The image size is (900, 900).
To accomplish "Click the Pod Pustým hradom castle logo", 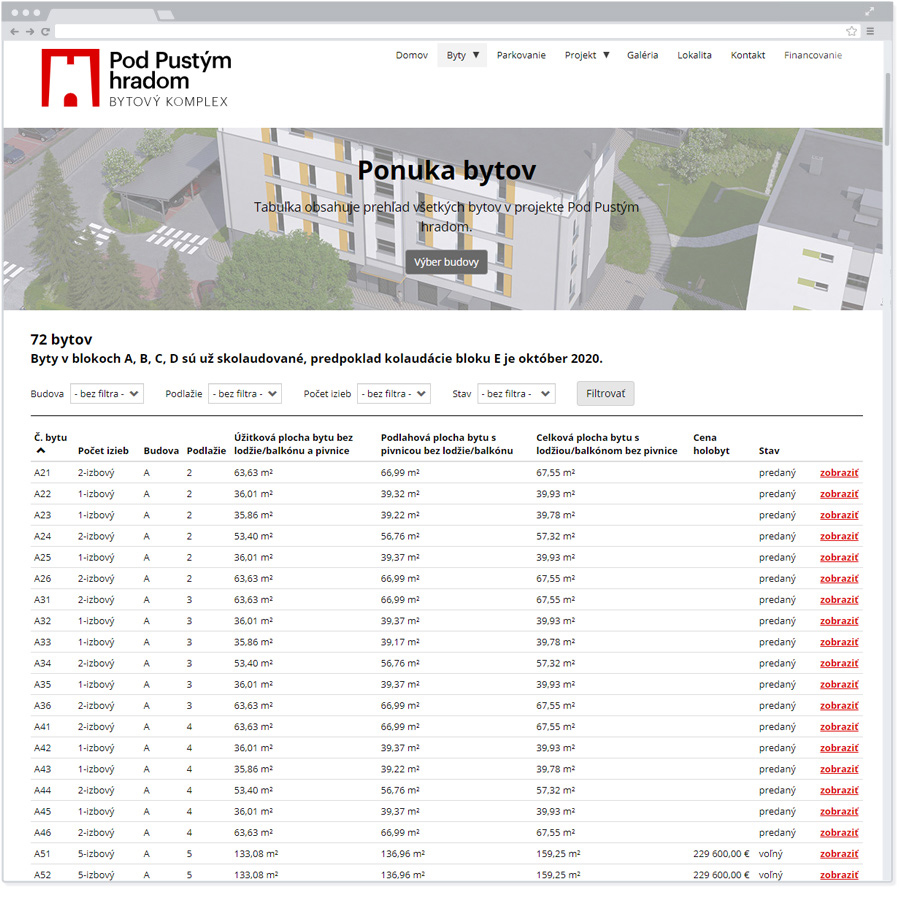I will pos(70,78).
